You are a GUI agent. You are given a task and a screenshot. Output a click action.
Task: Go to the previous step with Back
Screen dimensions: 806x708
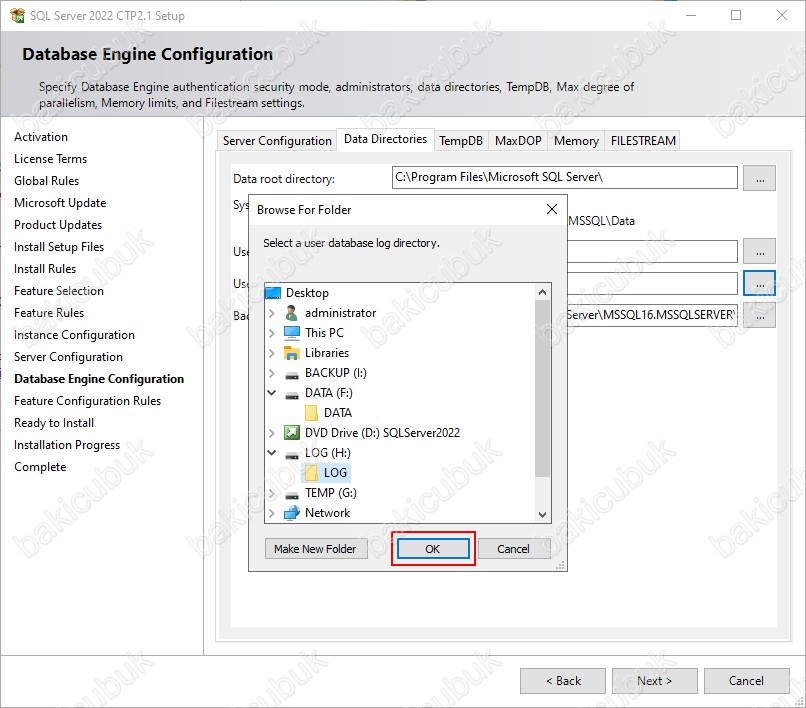coord(563,681)
